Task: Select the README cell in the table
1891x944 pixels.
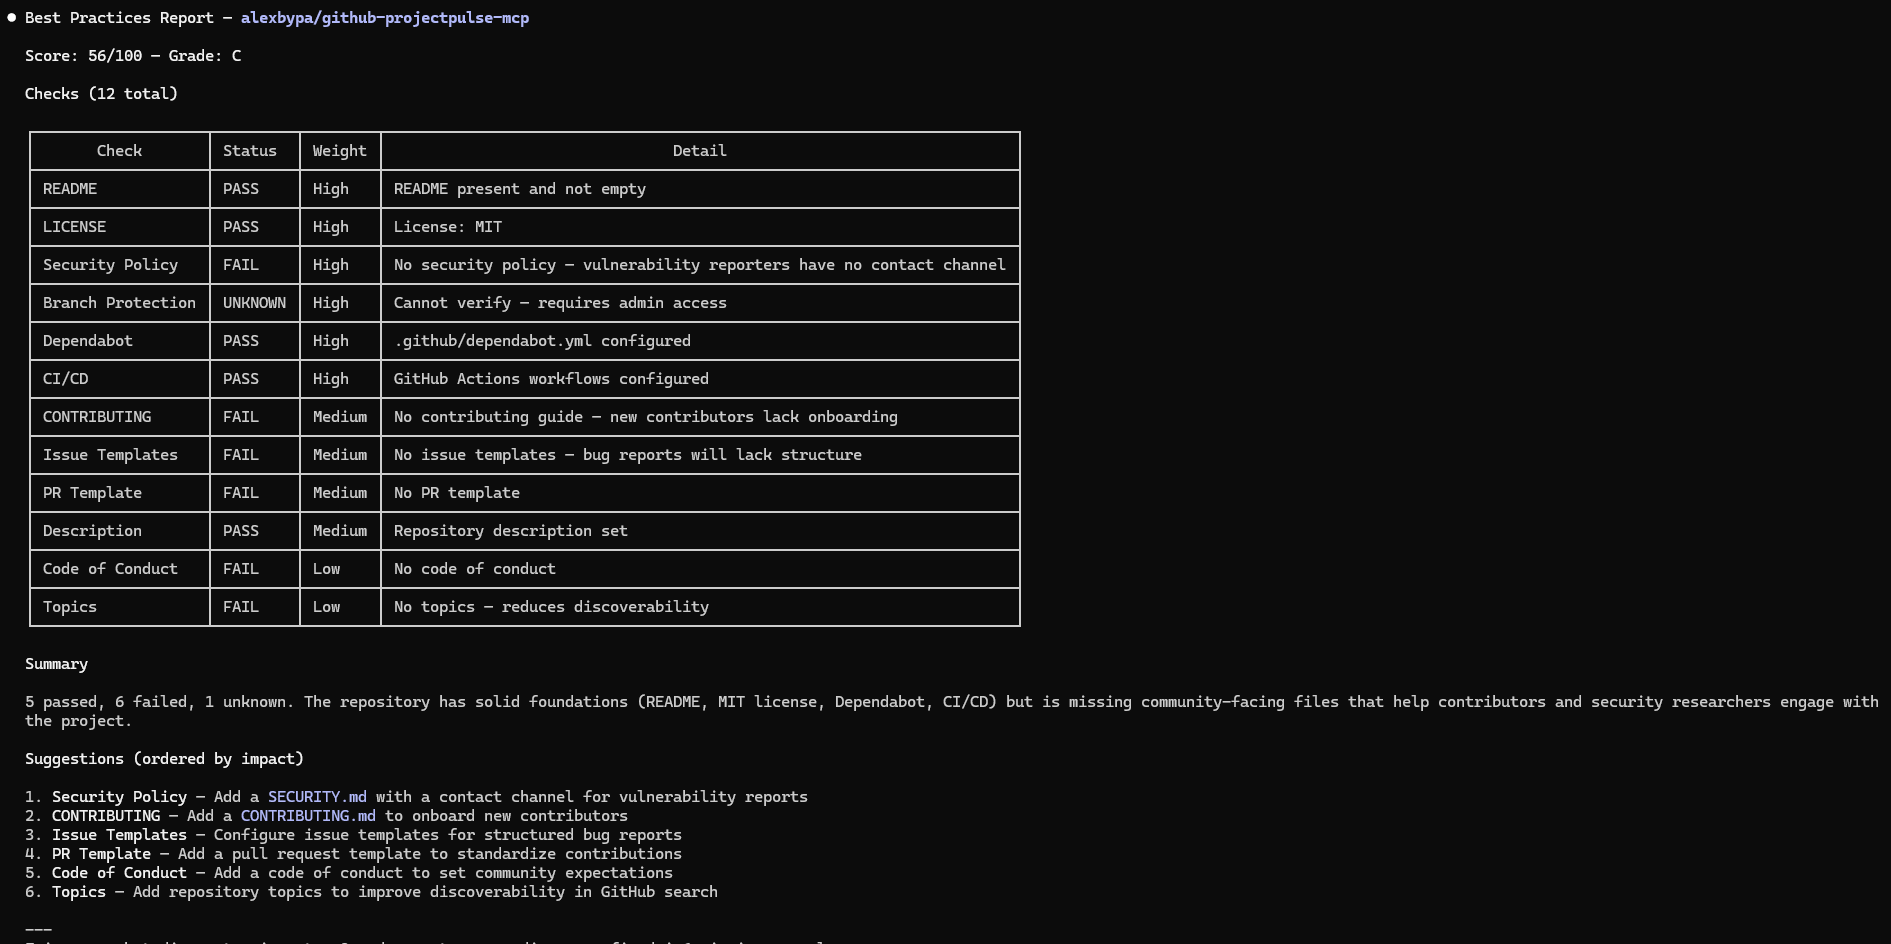Action: [120, 189]
